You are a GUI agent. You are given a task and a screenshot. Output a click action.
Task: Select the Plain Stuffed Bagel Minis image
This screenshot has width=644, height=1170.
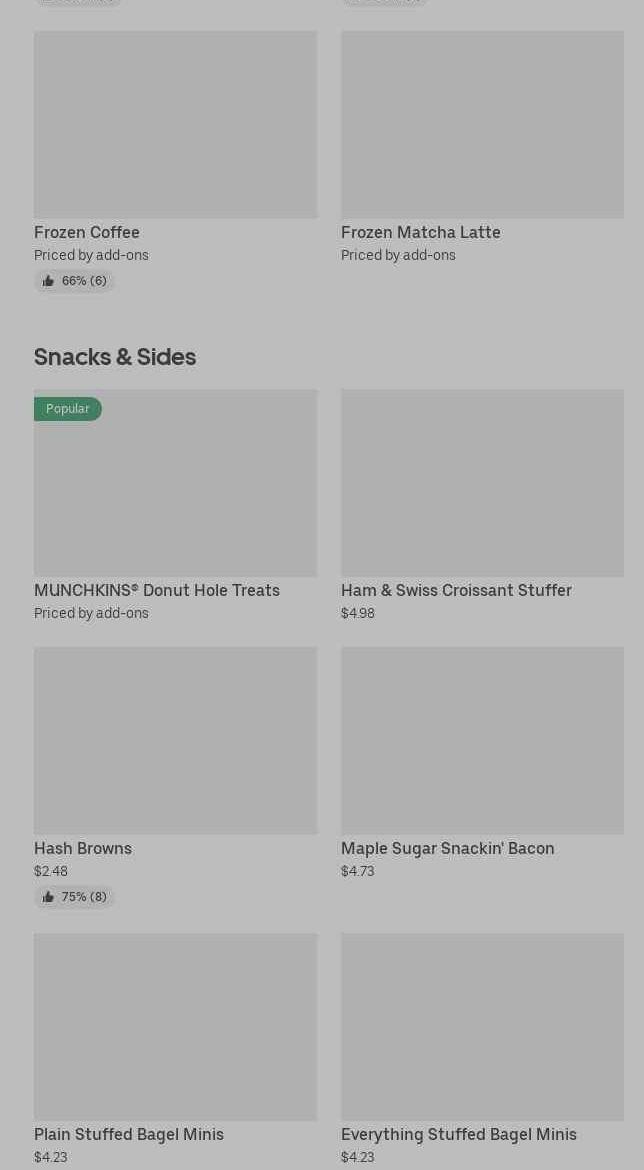click(175, 1027)
